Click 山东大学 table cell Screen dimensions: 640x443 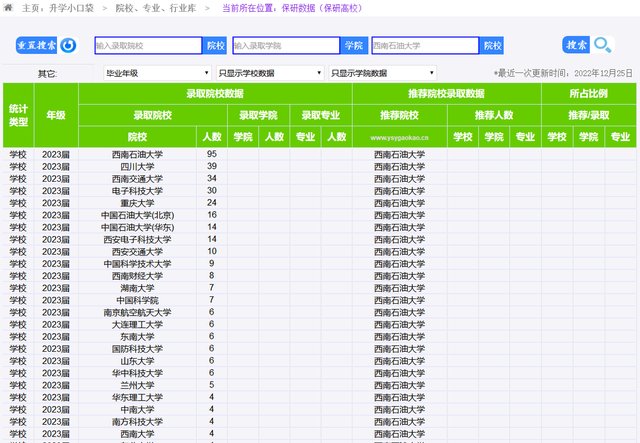coord(137,361)
